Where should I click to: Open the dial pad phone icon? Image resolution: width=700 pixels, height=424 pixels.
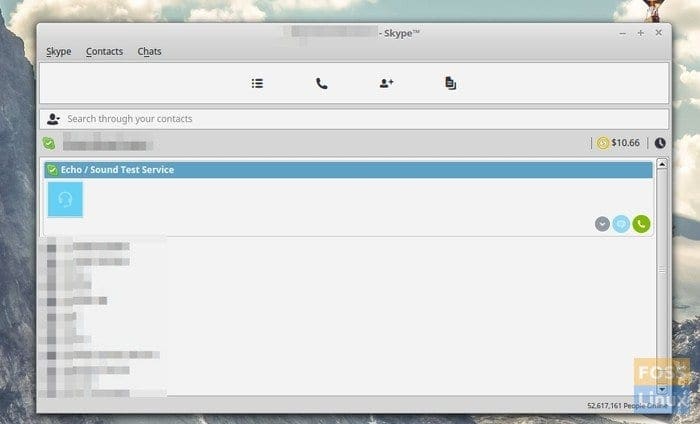[321, 83]
